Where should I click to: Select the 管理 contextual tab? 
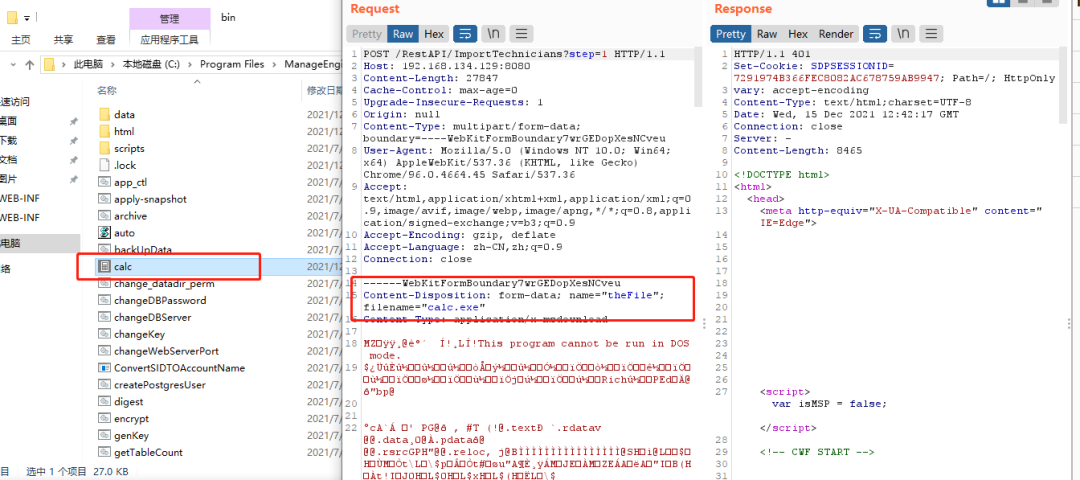pos(169,19)
